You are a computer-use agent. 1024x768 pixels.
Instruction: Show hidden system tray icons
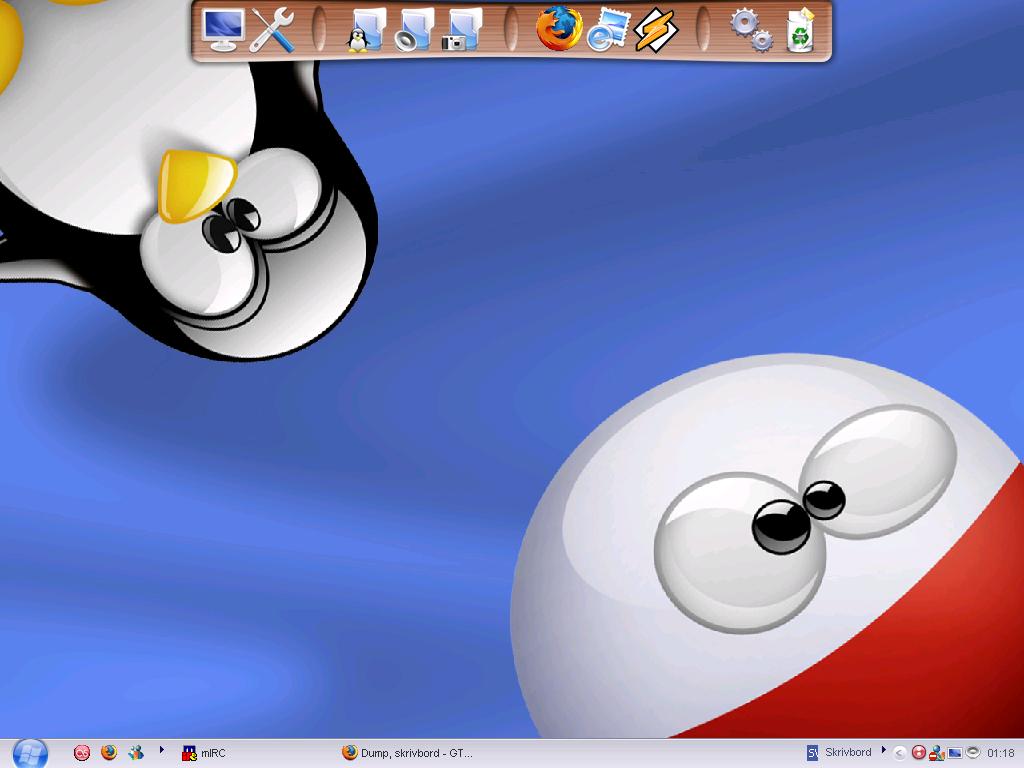coord(899,753)
